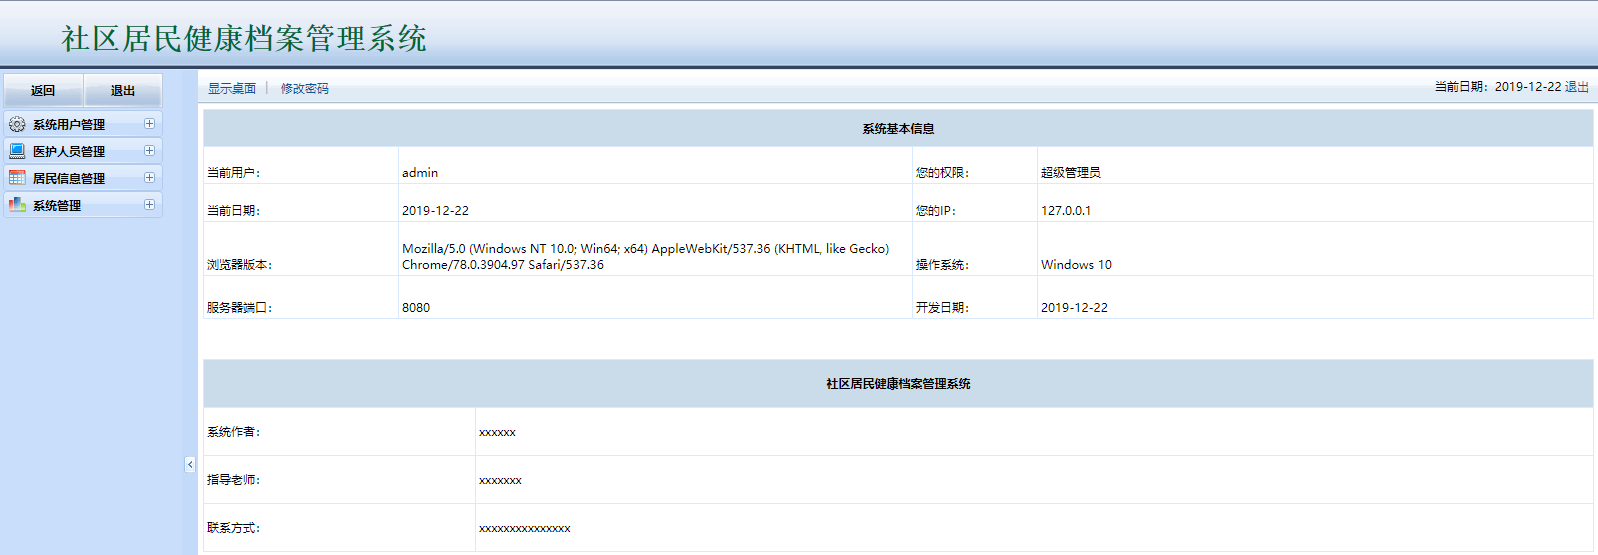Image resolution: width=1598 pixels, height=555 pixels.
Task: Open the 显示桌面 link
Action: coord(232,88)
